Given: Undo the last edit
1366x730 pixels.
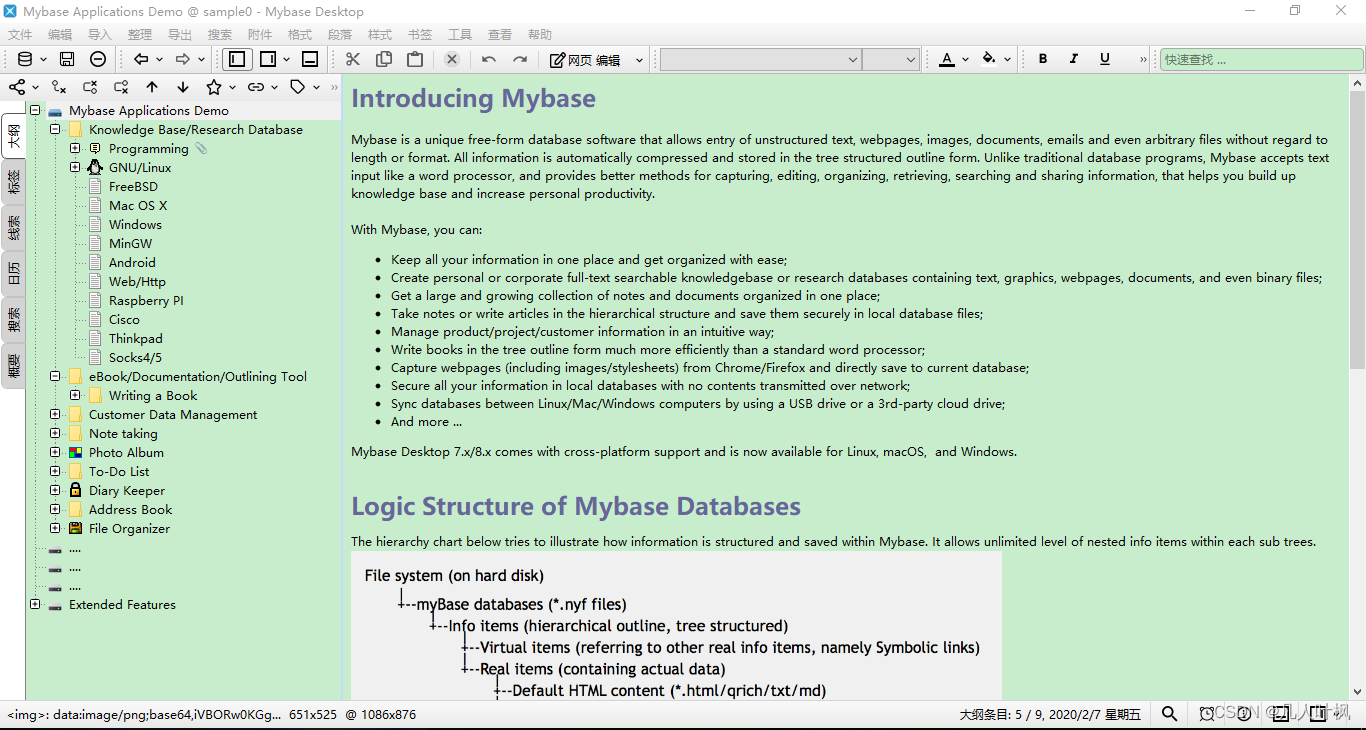Looking at the screenshot, I should point(489,59).
